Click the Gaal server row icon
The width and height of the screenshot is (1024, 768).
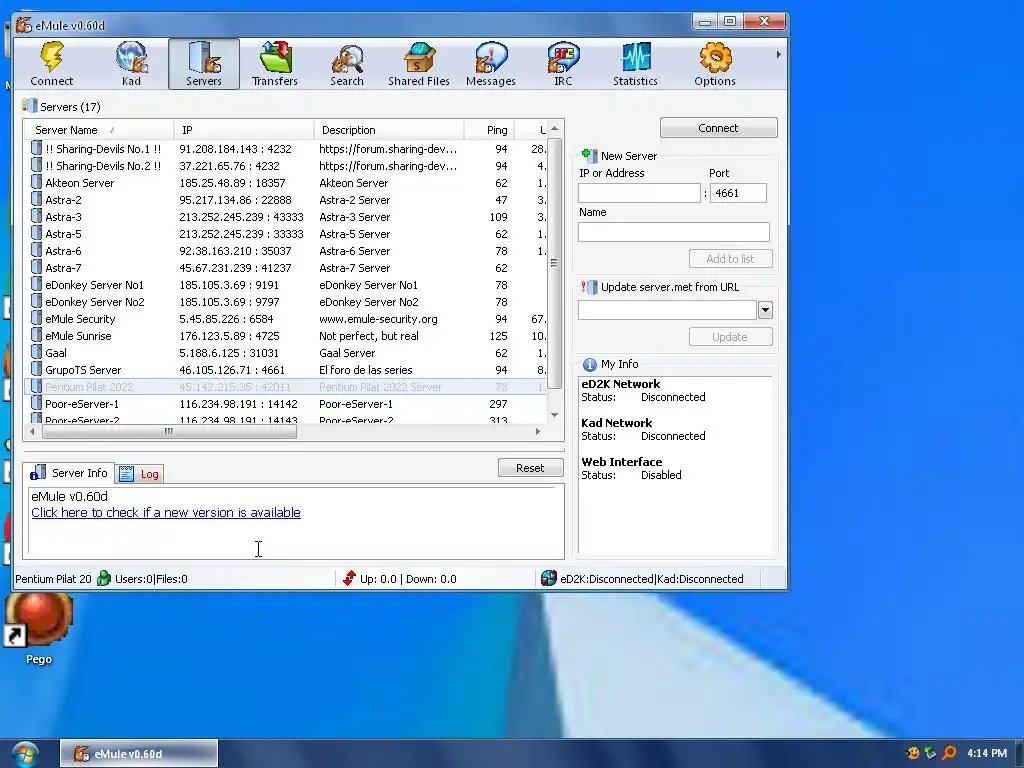(x=37, y=353)
